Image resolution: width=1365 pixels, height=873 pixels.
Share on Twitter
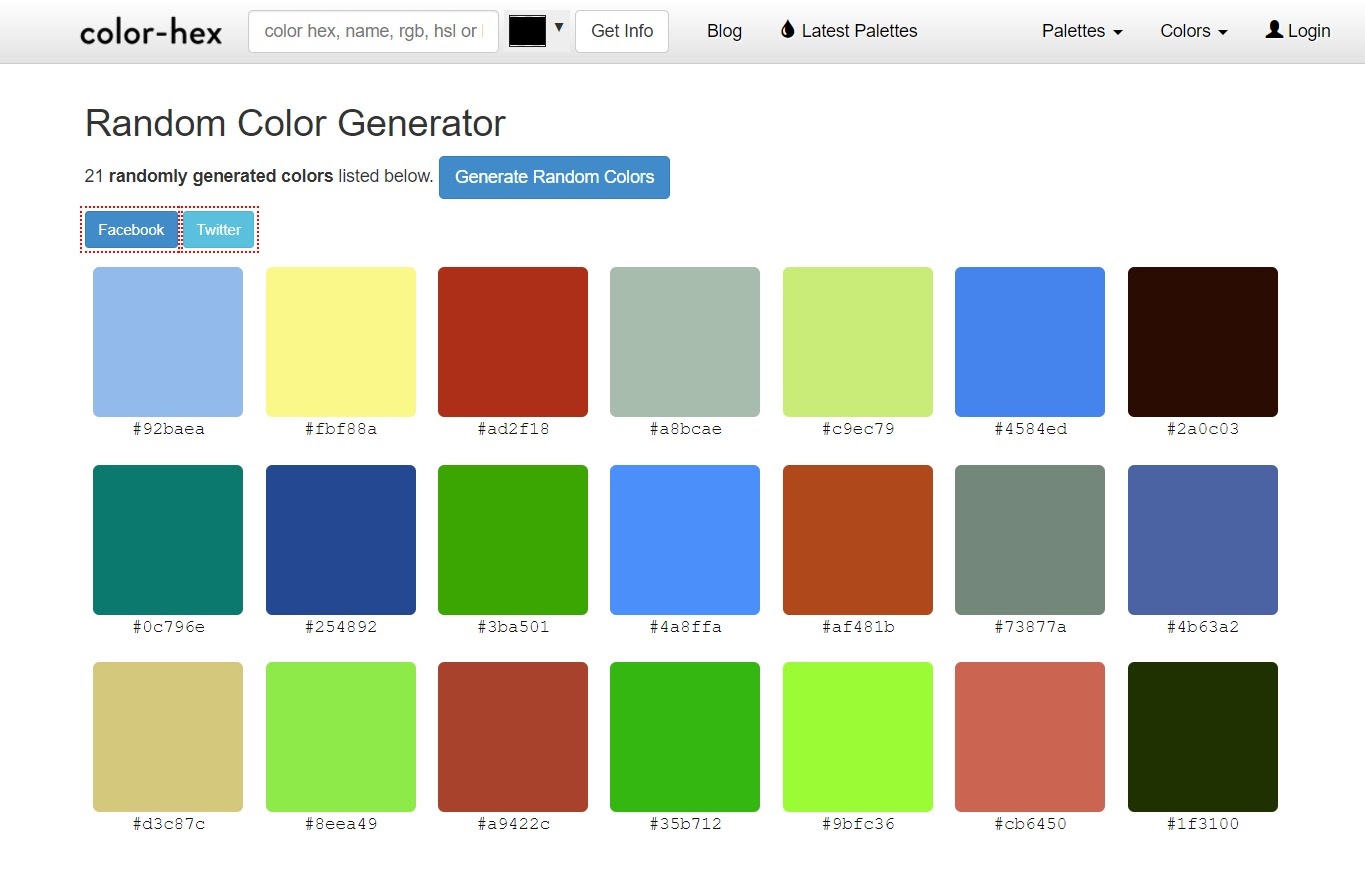218,229
